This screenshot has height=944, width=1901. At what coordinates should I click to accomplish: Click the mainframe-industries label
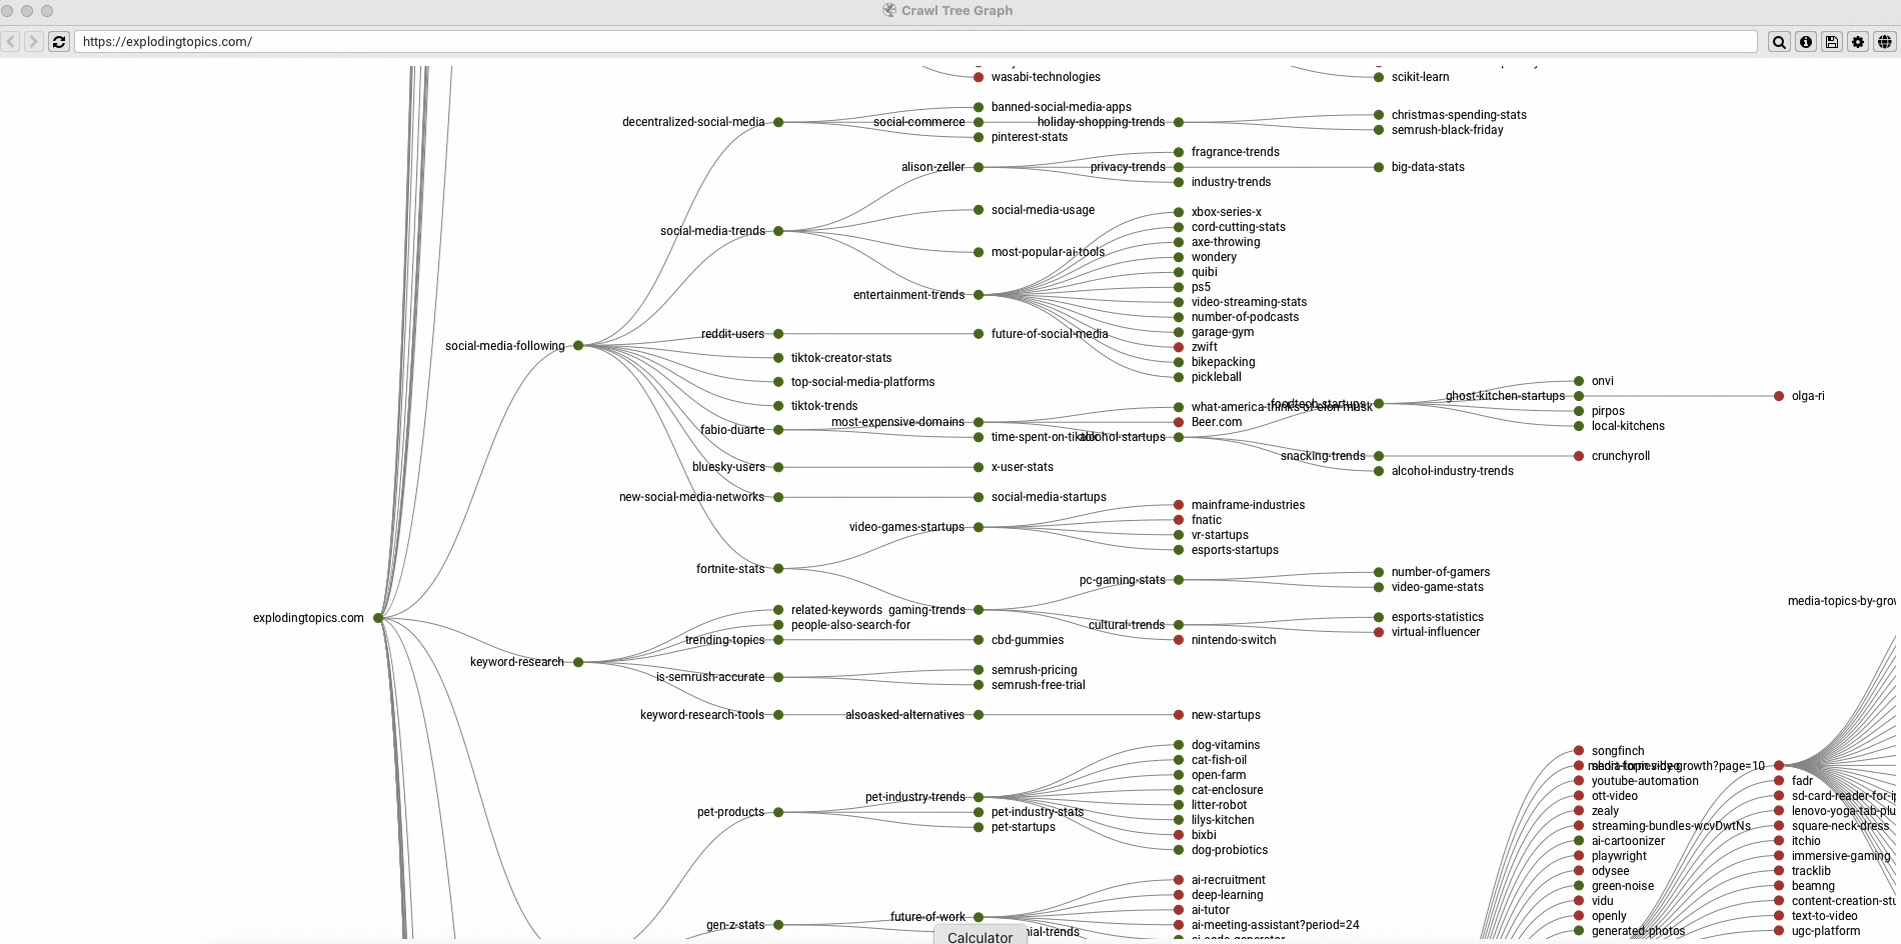click(x=1248, y=505)
